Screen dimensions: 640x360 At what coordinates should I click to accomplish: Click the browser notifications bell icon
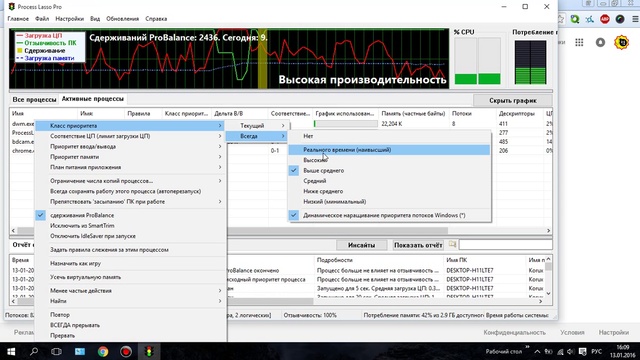(600, 42)
